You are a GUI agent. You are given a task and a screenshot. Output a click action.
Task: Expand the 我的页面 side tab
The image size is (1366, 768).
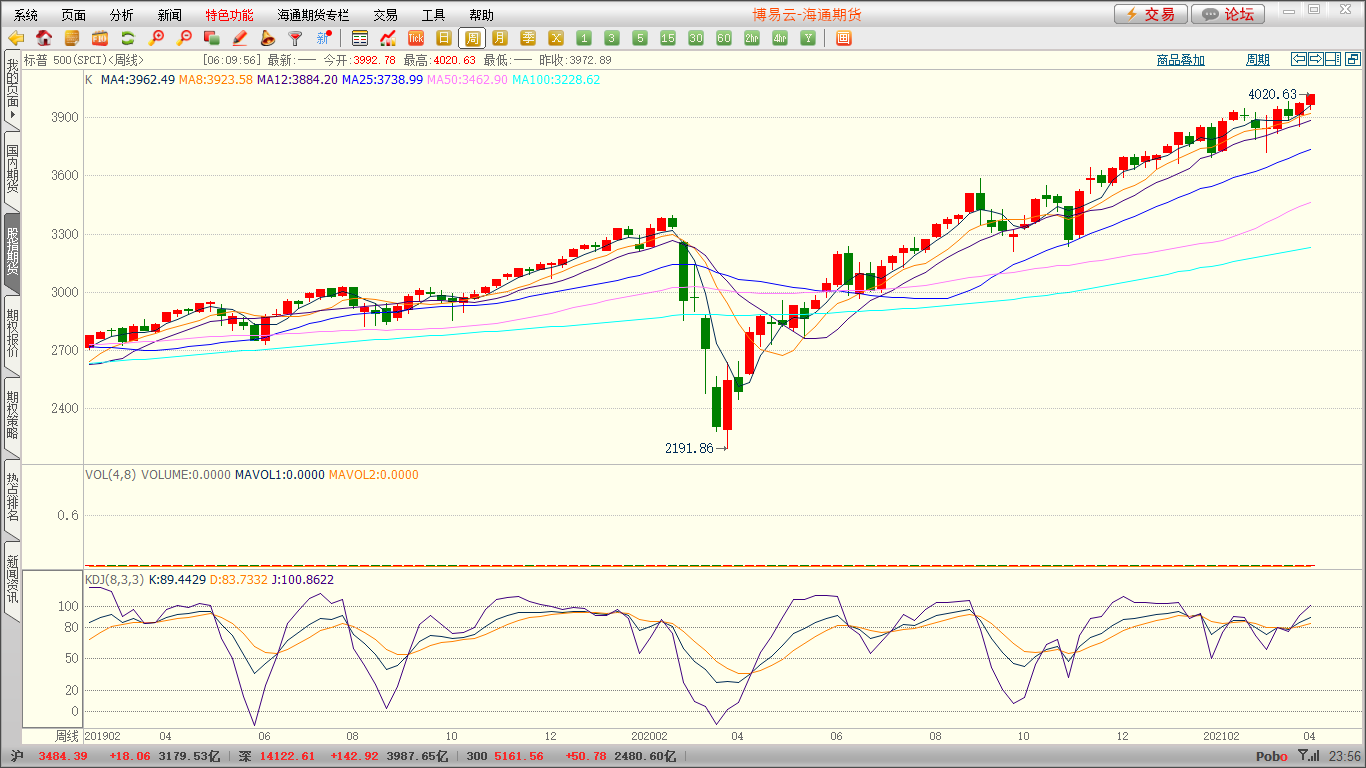(x=12, y=90)
